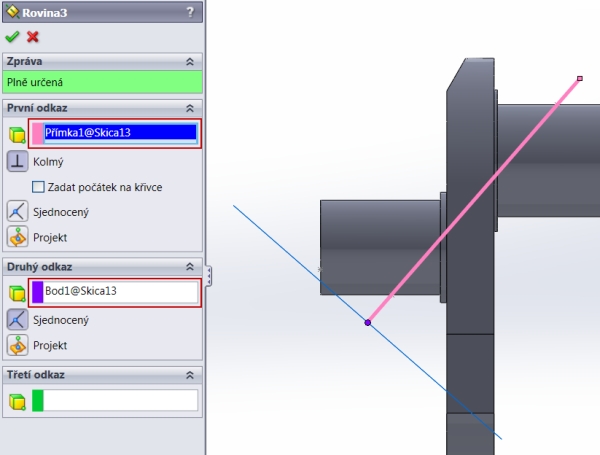Toggle Sjednocený under První odkaz

tap(17, 211)
